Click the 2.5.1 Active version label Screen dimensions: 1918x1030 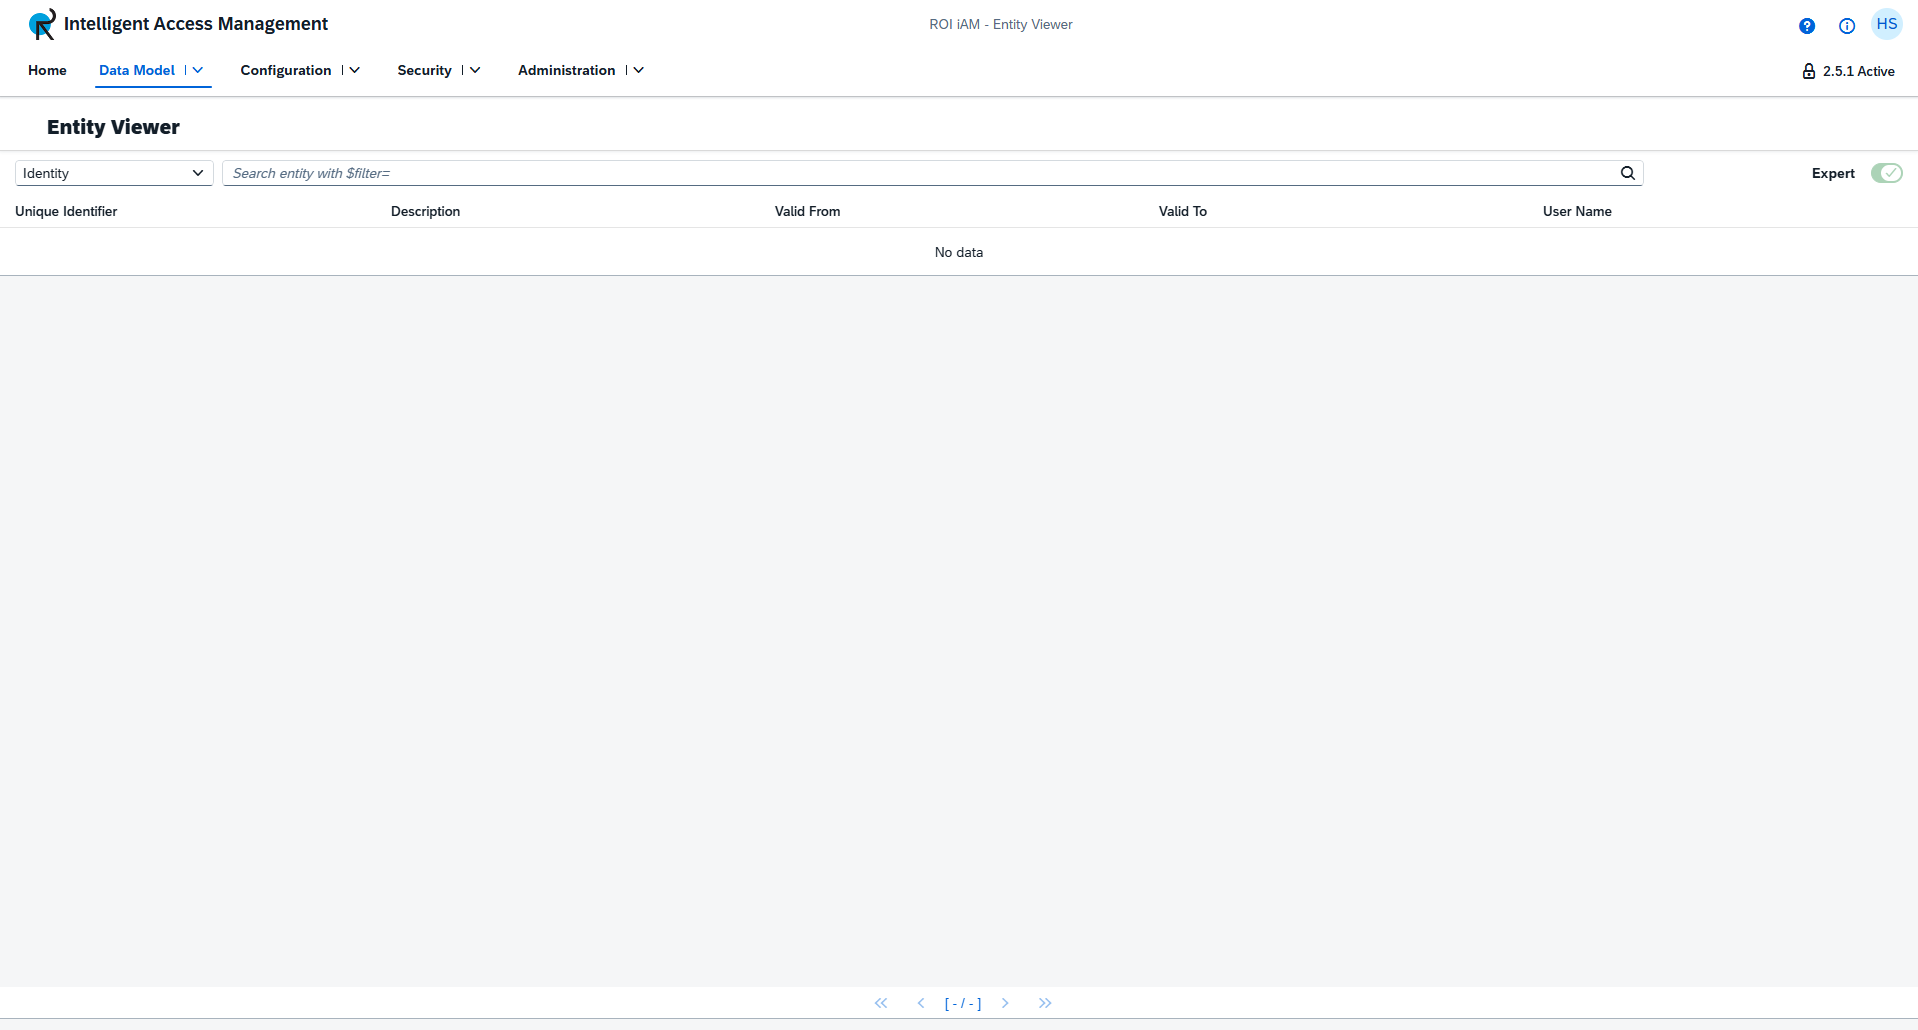click(1858, 70)
